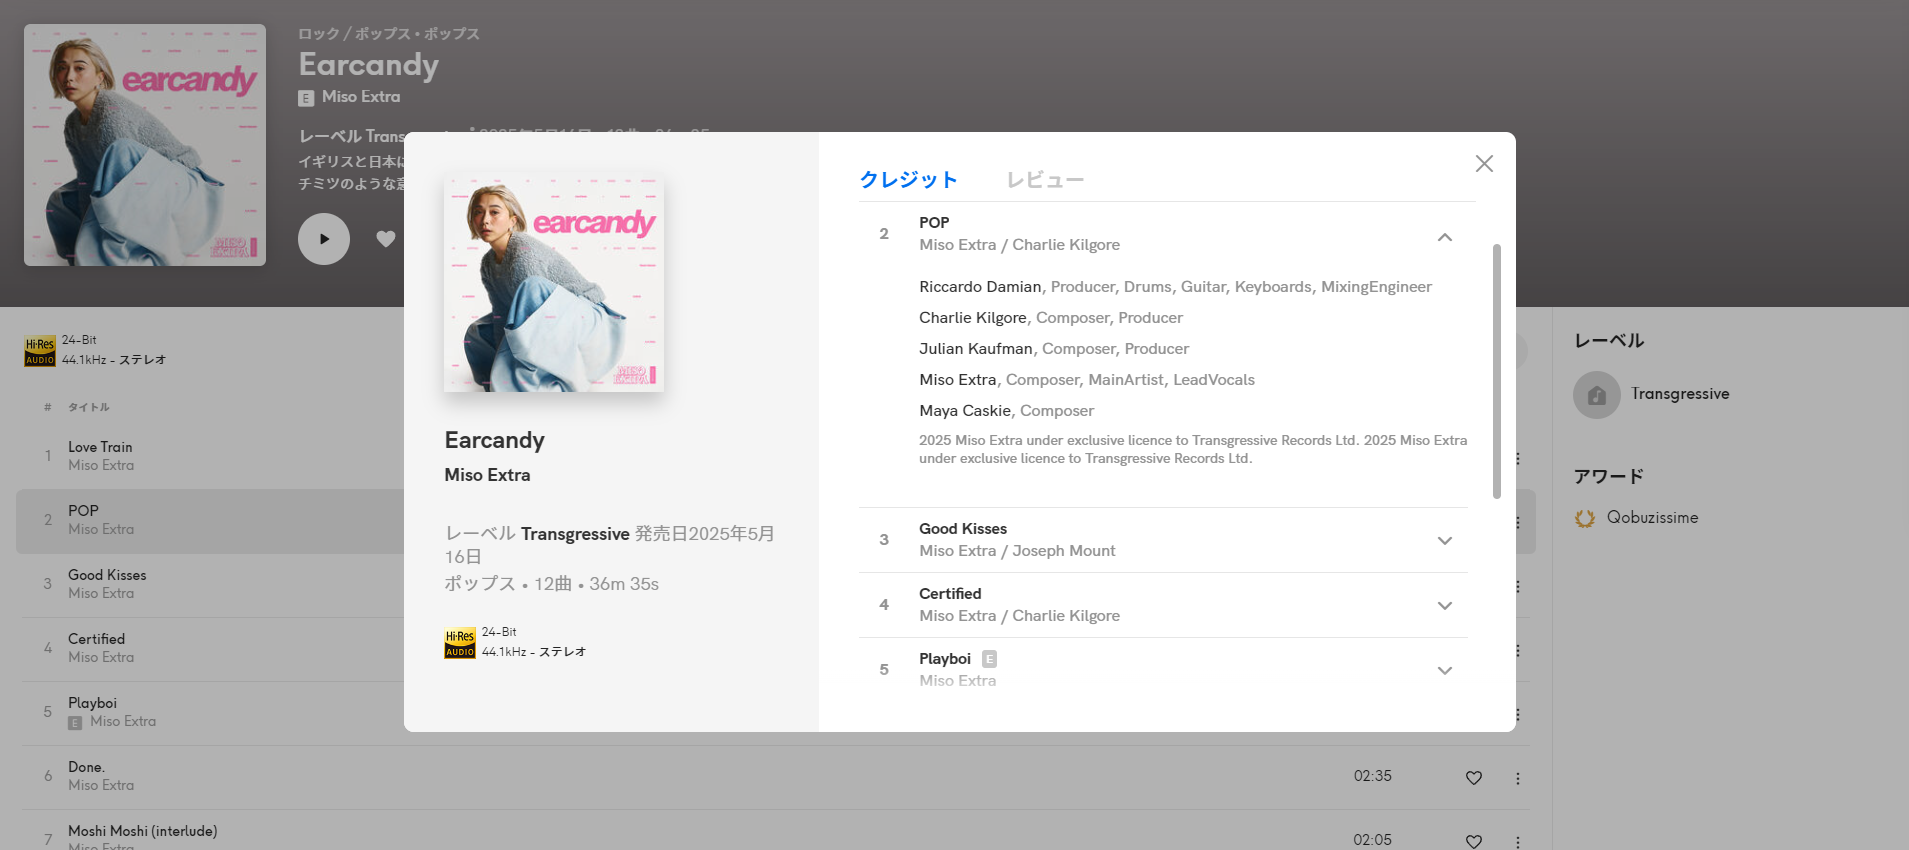This screenshot has width=1909, height=850.
Task: Select the クレジット tab
Action: point(909,180)
